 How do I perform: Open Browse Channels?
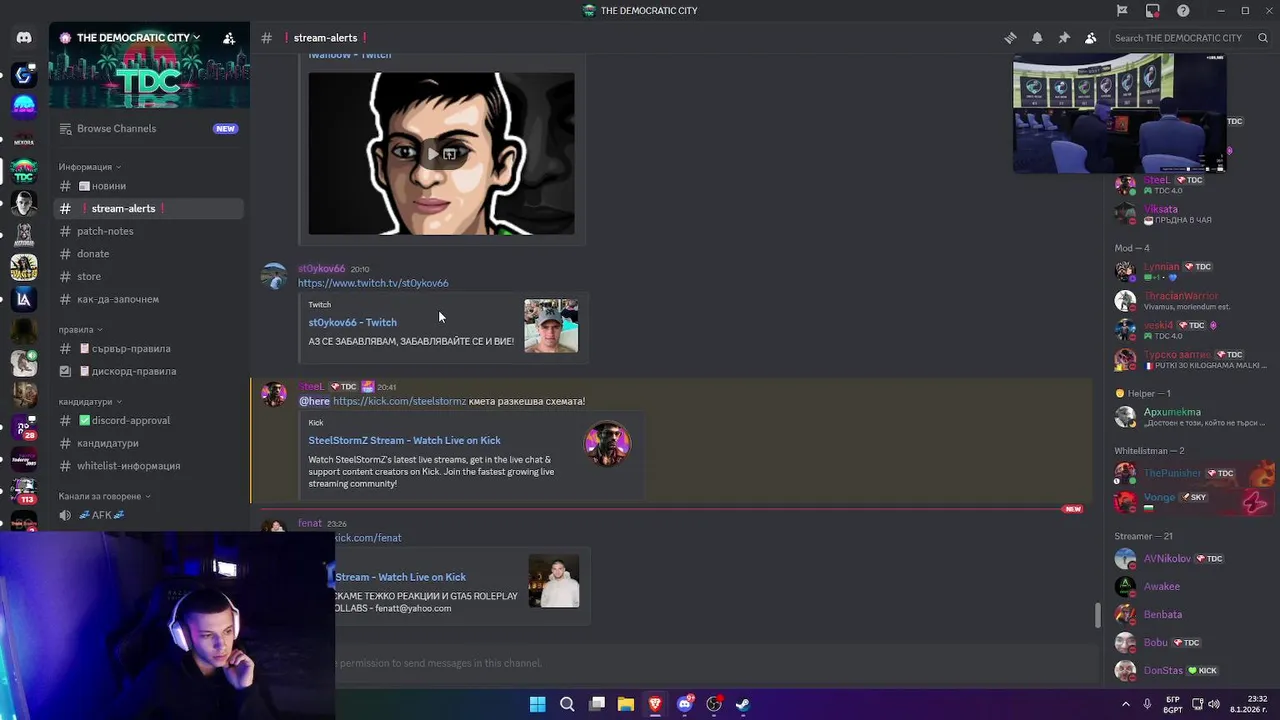pyautogui.click(x=147, y=128)
